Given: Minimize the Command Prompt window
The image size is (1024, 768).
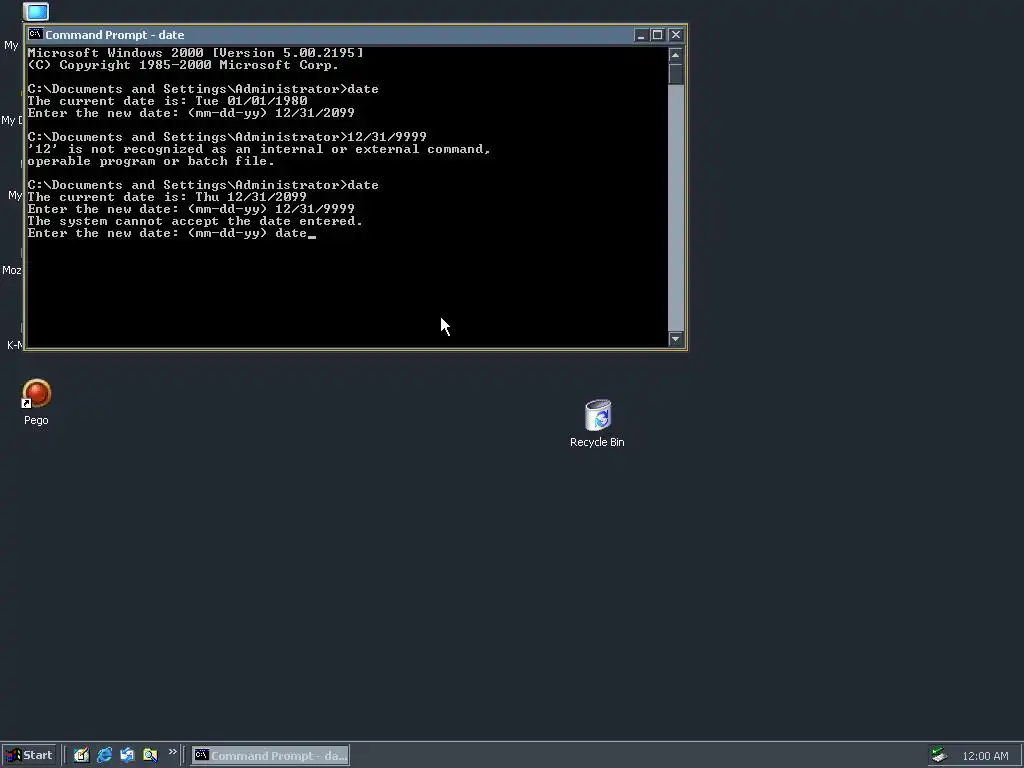Looking at the screenshot, I should click(x=641, y=35).
